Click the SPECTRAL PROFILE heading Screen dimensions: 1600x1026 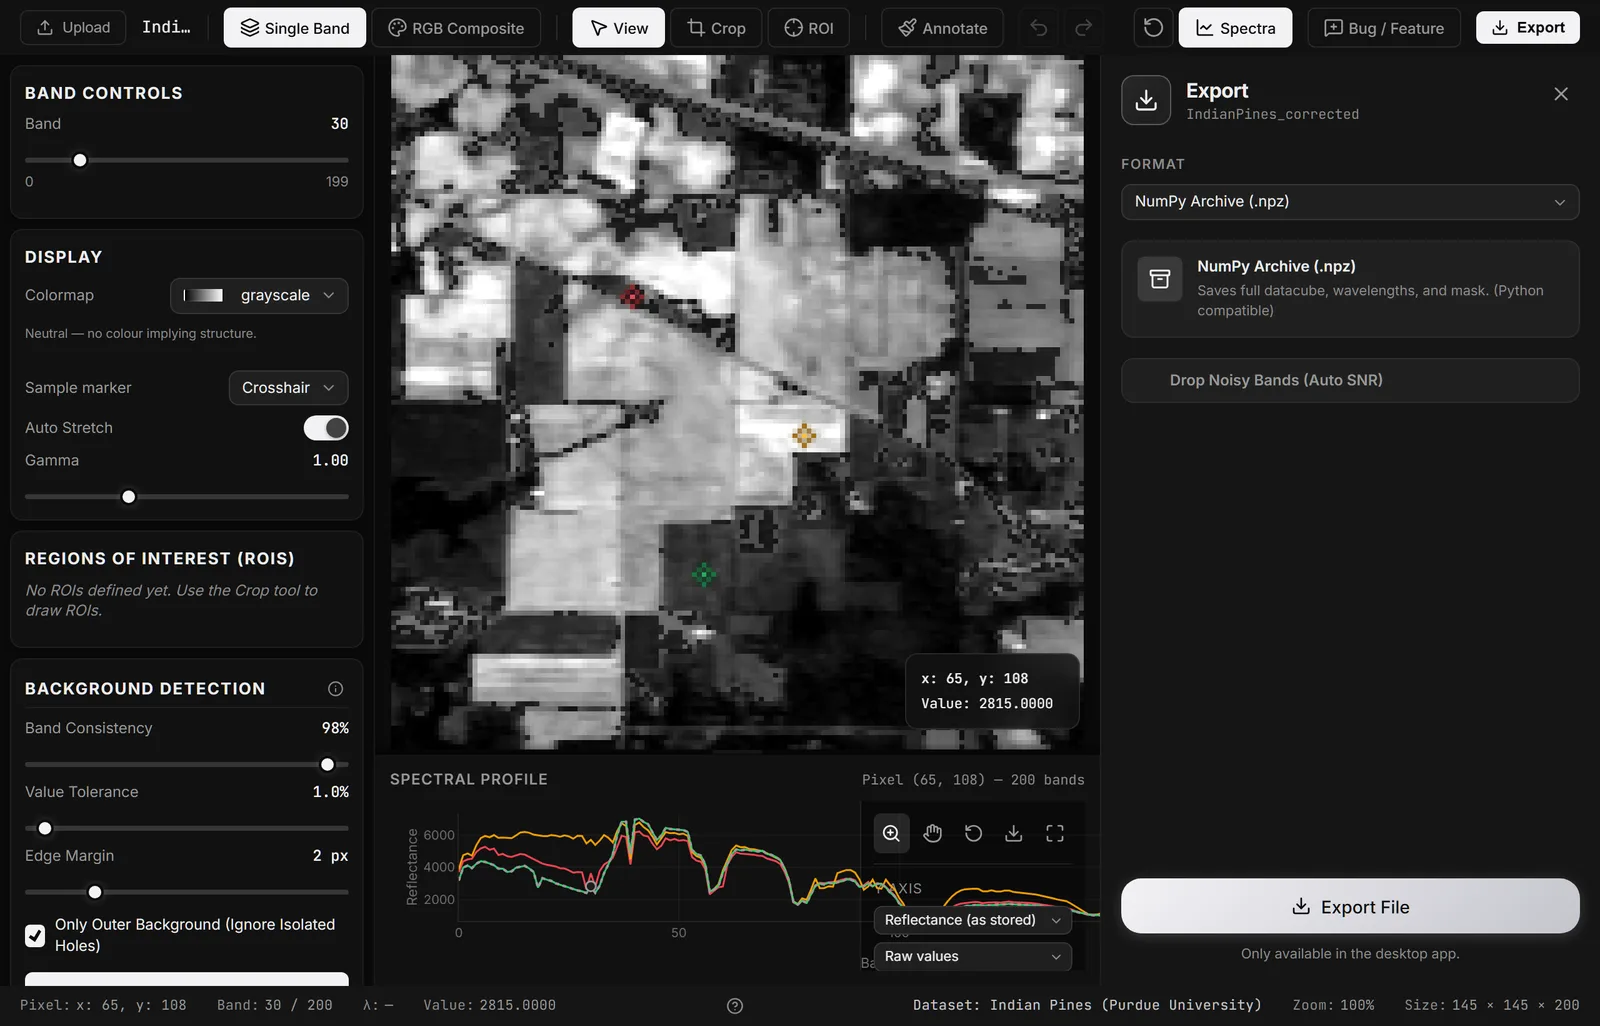pos(469,779)
